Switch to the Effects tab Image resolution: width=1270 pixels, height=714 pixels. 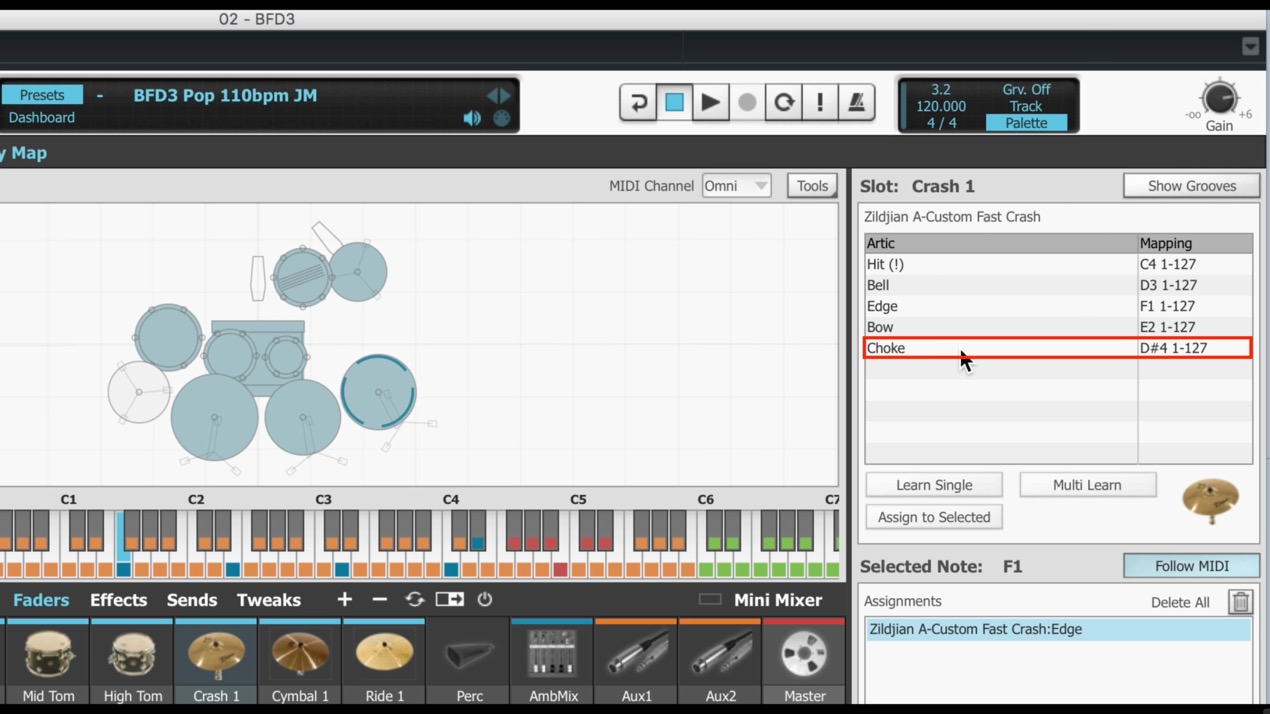pyautogui.click(x=118, y=600)
